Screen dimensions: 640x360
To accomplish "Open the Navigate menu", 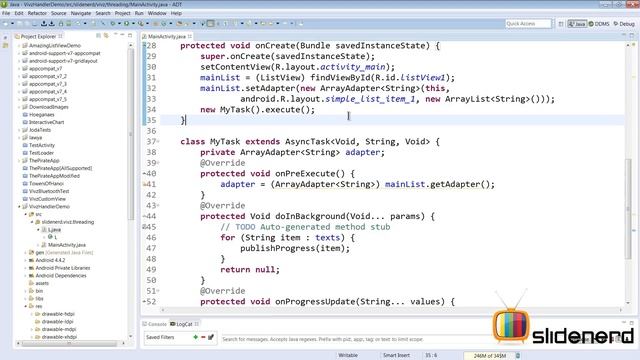I will click(81, 13).
